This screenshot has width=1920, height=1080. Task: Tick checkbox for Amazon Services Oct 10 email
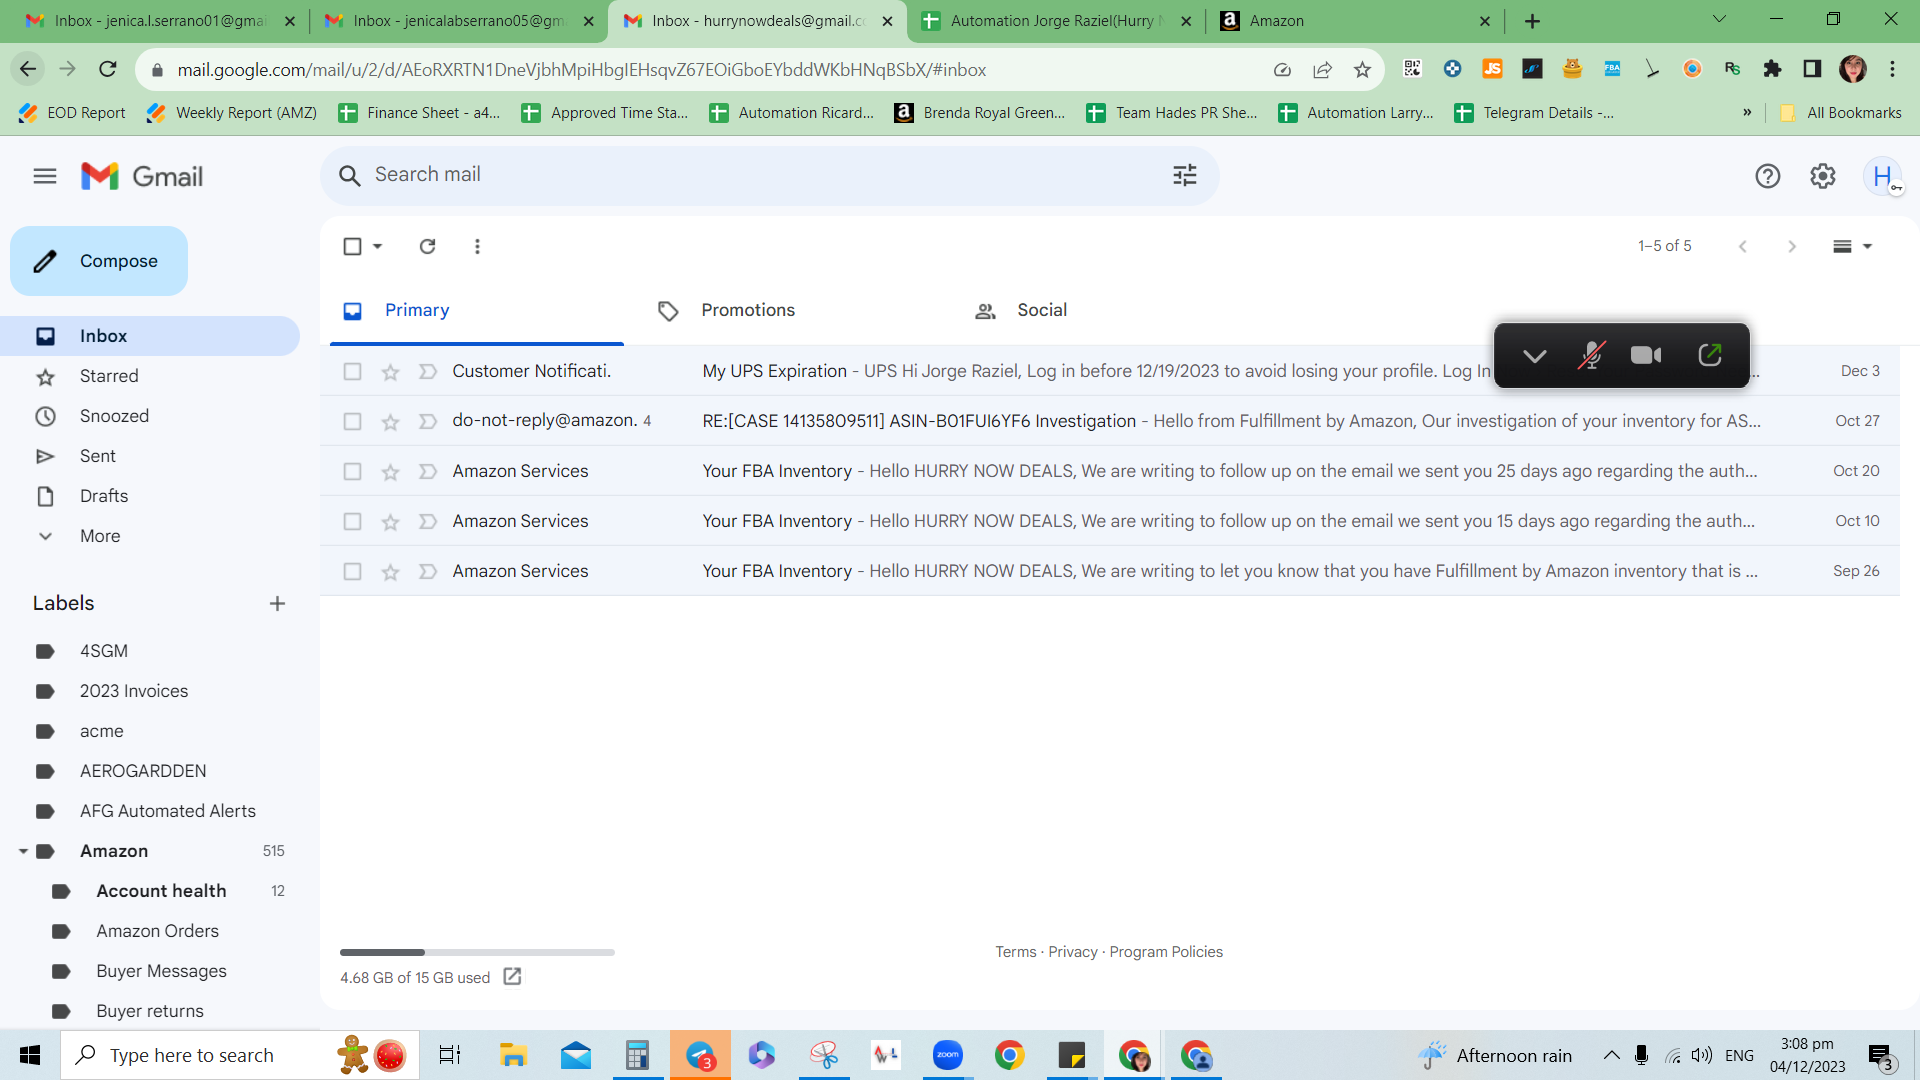tap(352, 521)
